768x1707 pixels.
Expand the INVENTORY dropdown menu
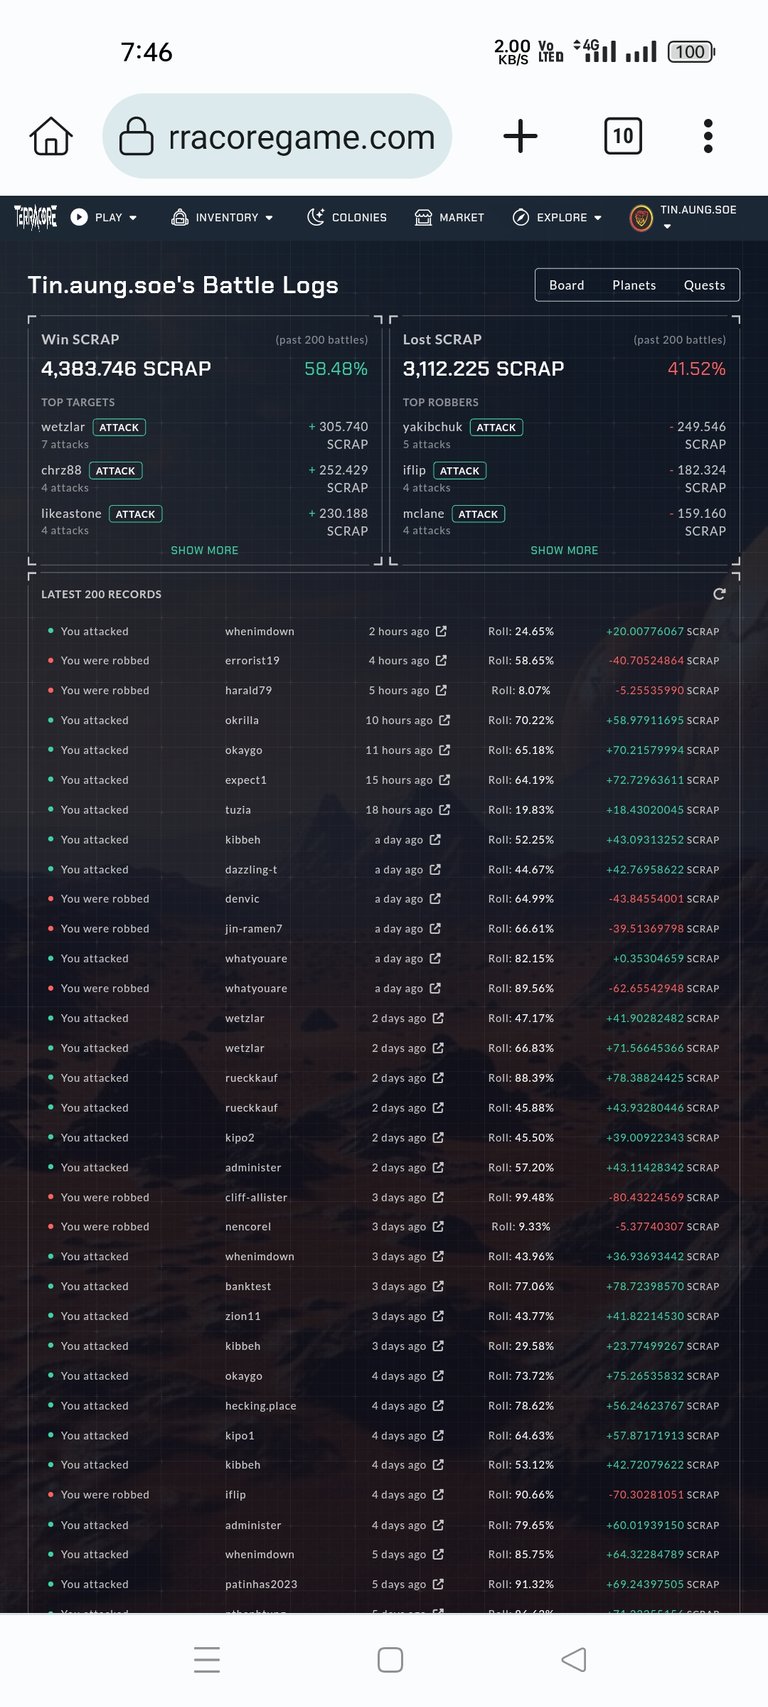pos(222,217)
